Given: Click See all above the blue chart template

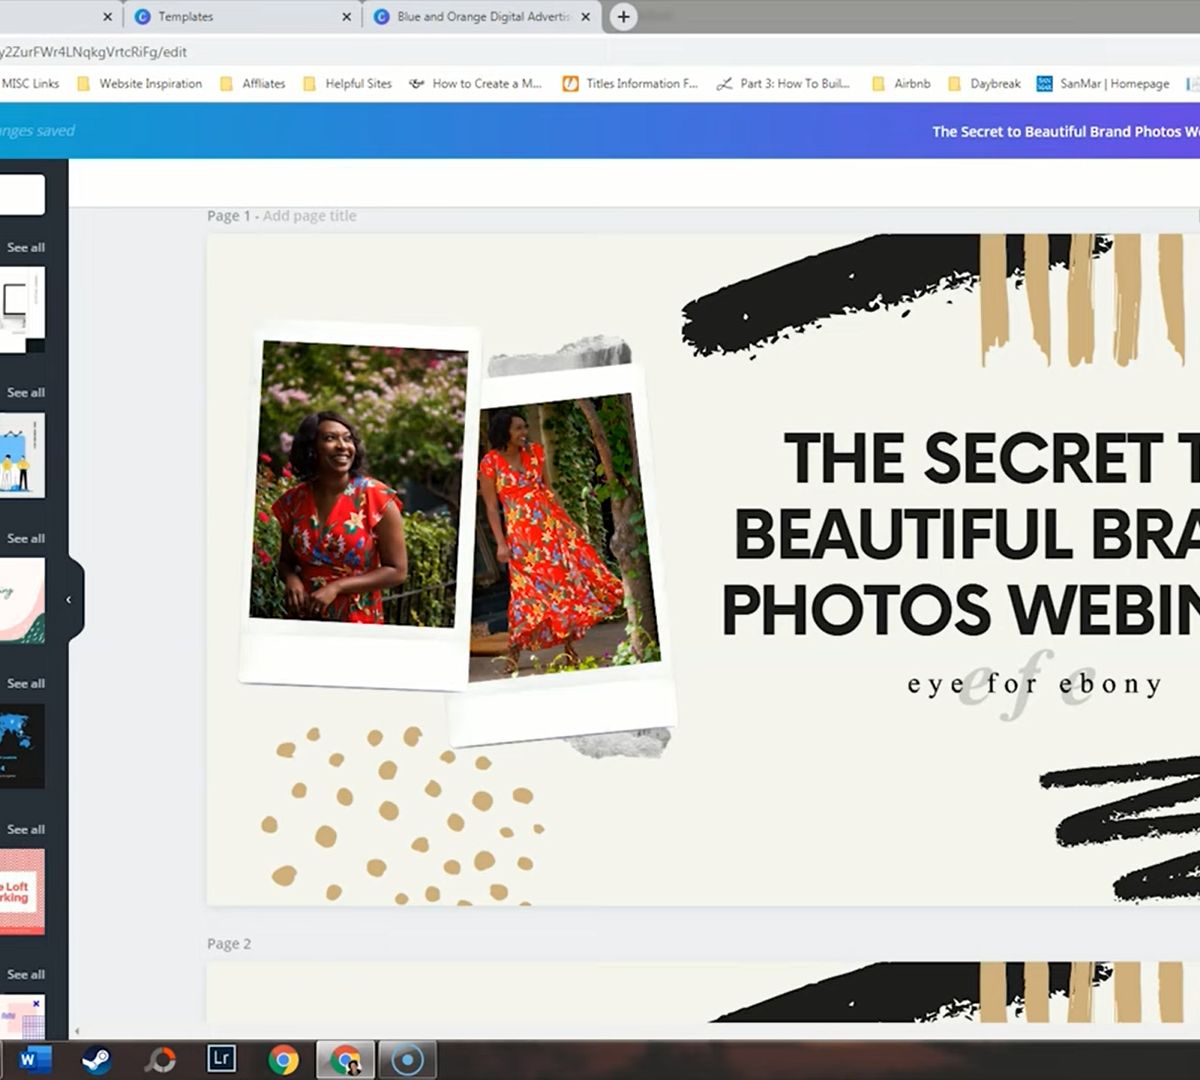Looking at the screenshot, I should coord(25,392).
